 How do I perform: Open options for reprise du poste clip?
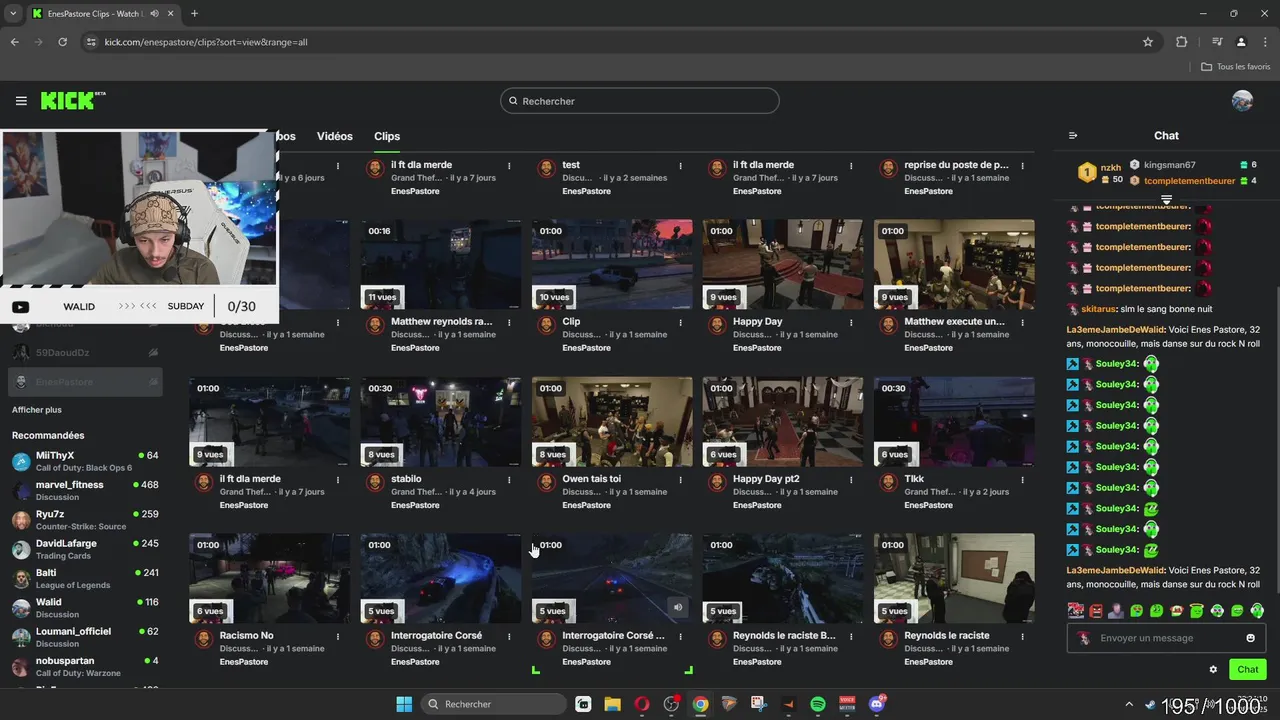pyautogui.click(x=1022, y=165)
